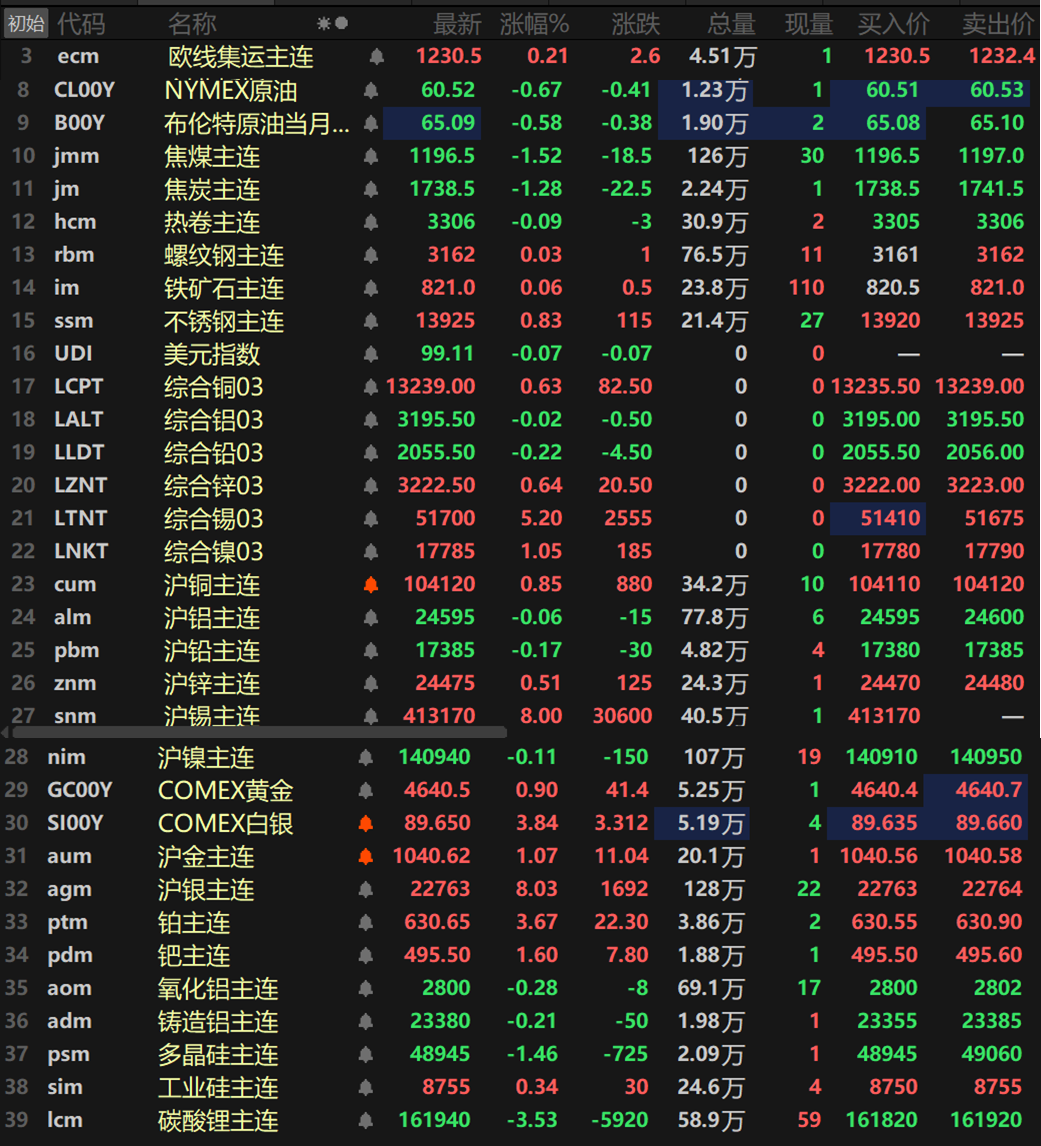The height and width of the screenshot is (1146, 1041).
Task: Select the 初始 tab in the header
Action: [x=26, y=23]
